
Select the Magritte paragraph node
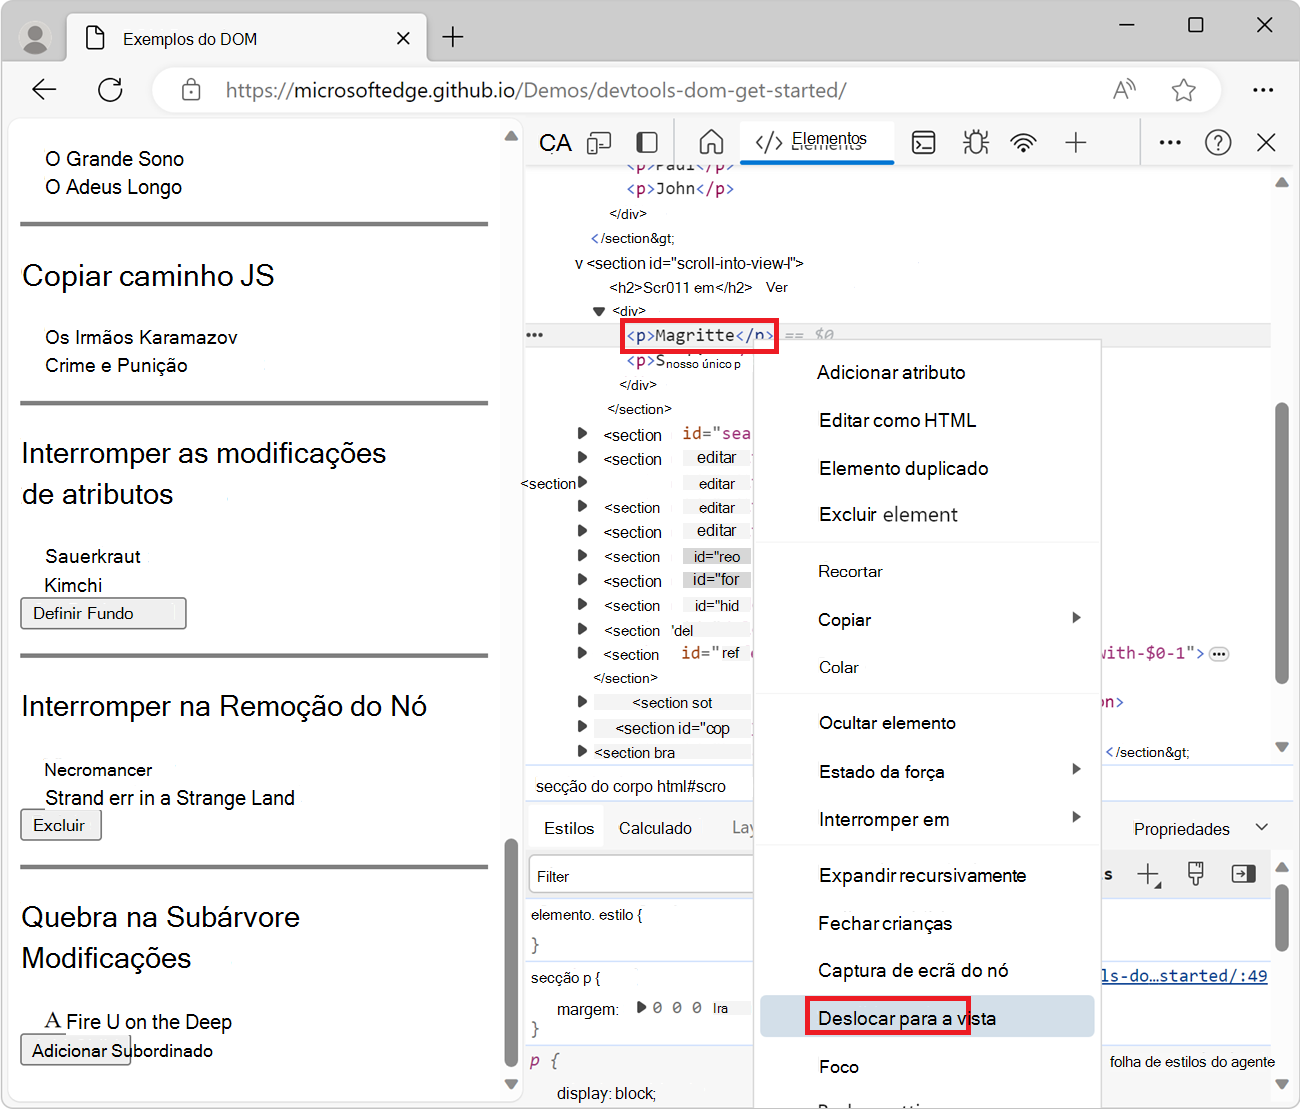700,335
